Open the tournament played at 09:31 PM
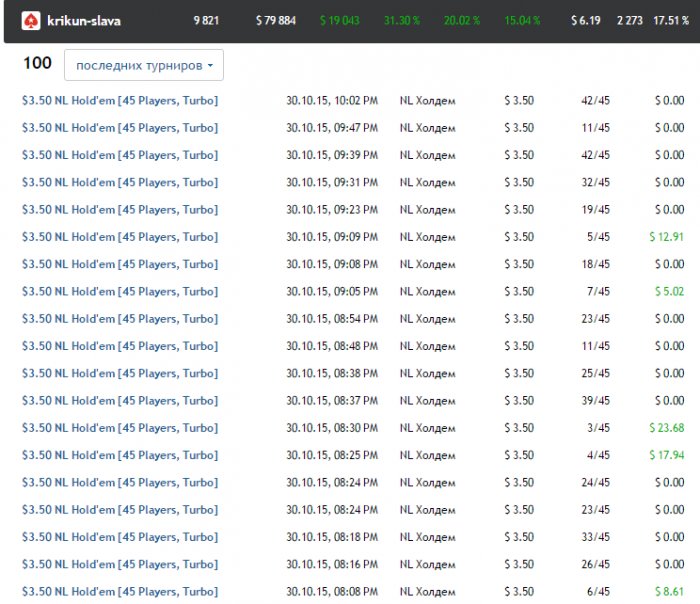Screen dimensions: 700x604 point(120,182)
